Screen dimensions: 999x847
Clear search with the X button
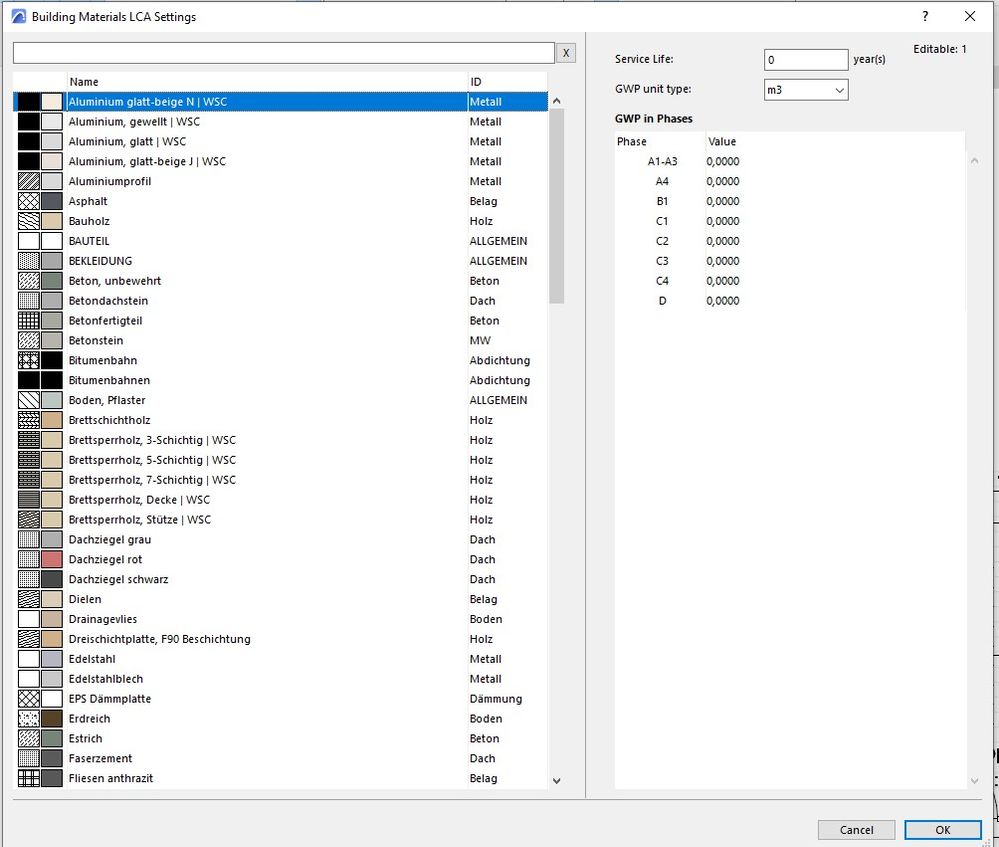tap(566, 53)
